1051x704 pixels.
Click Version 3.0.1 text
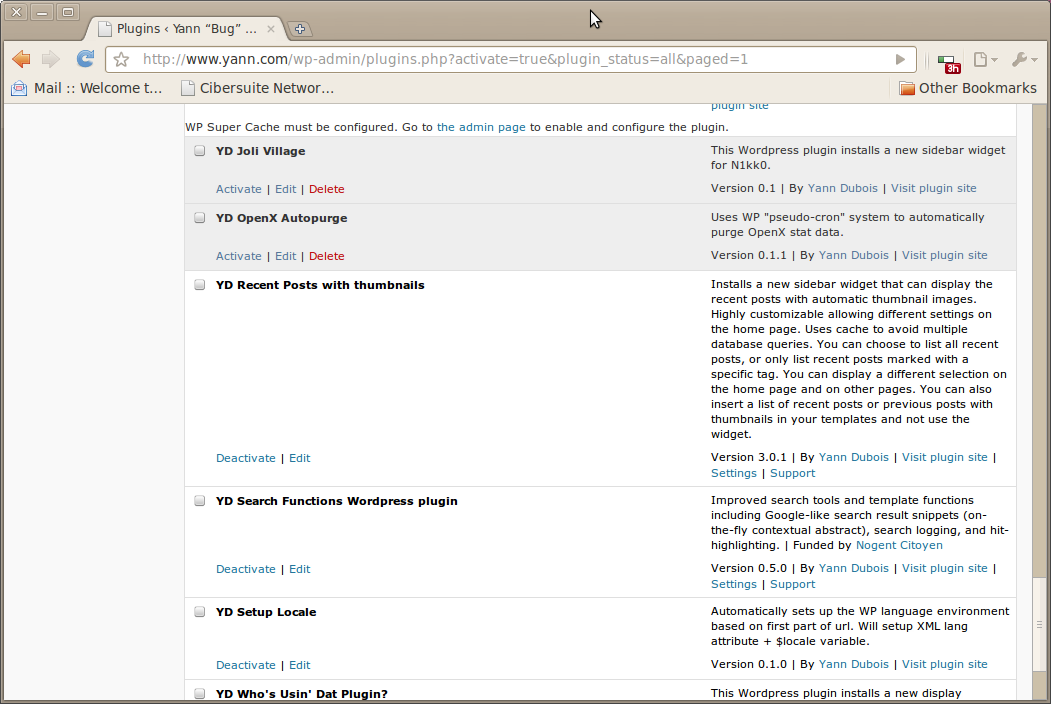click(x=749, y=457)
